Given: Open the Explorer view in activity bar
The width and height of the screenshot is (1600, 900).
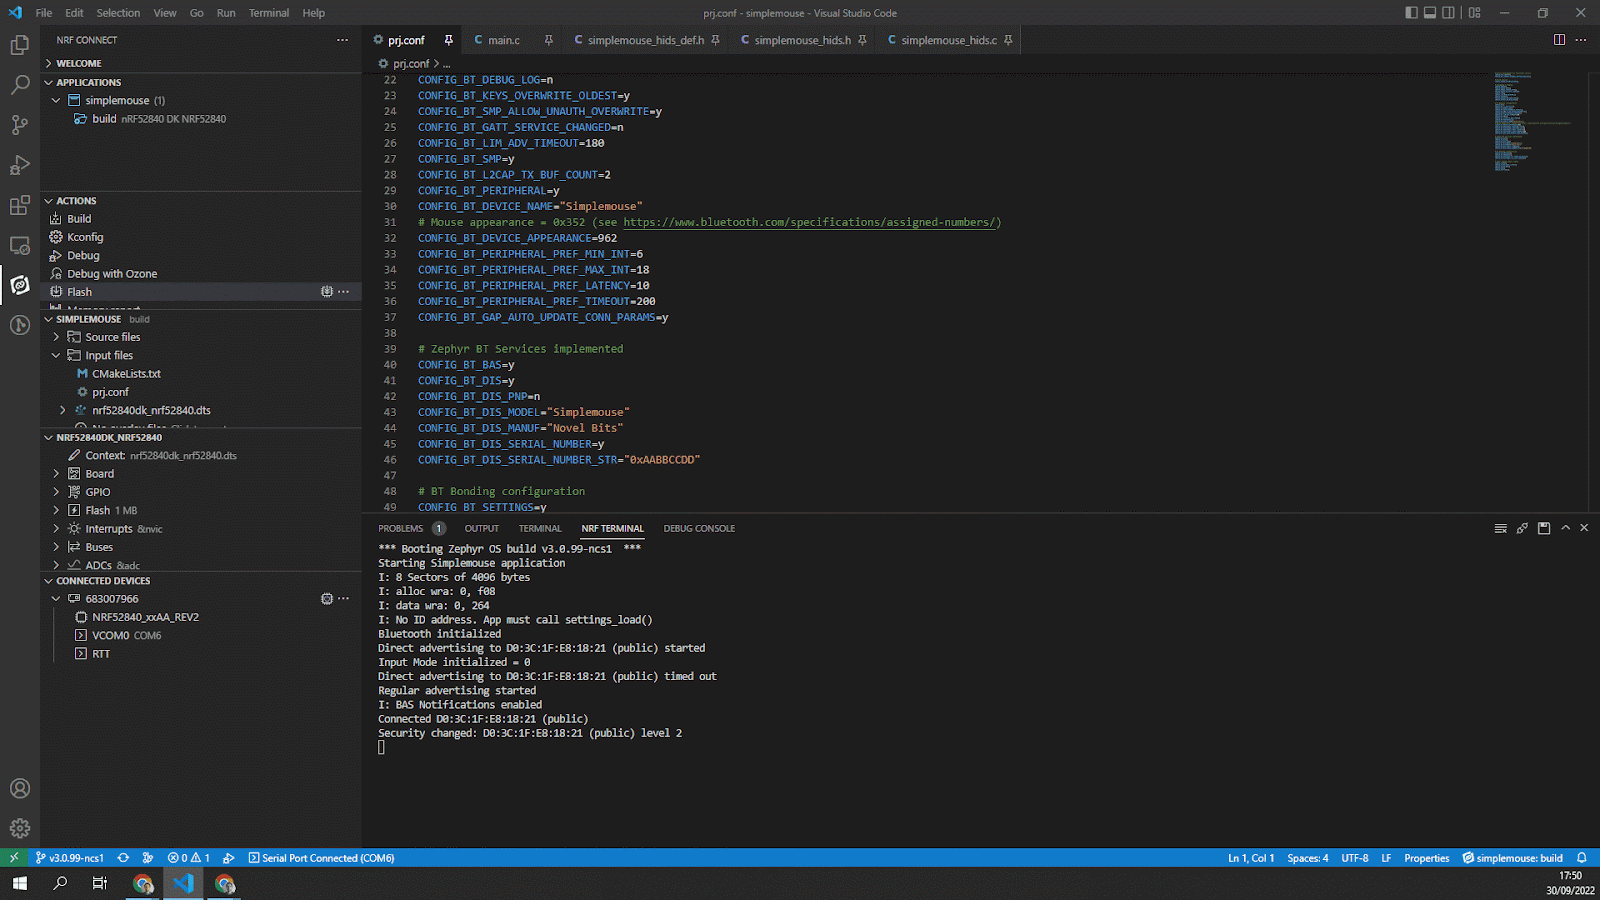Looking at the screenshot, I should pyautogui.click(x=20, y=45).
